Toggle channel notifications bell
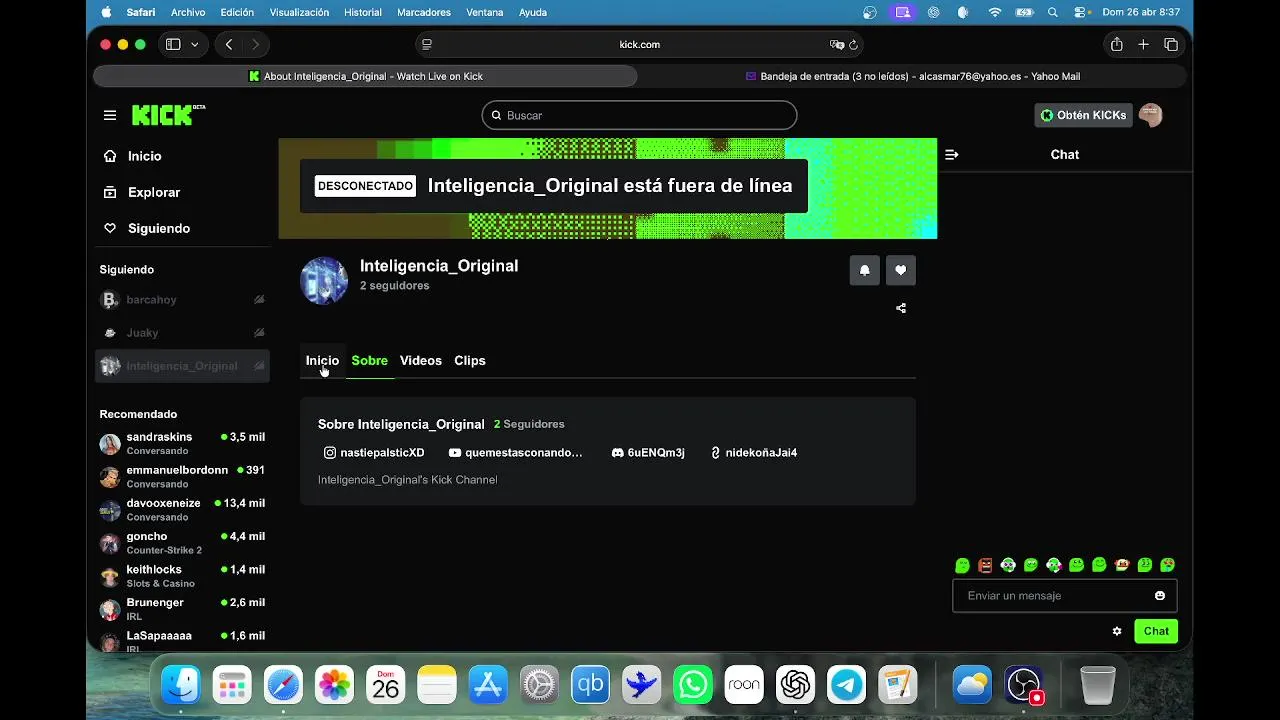The image size is (1280, 720). (865, 270)
